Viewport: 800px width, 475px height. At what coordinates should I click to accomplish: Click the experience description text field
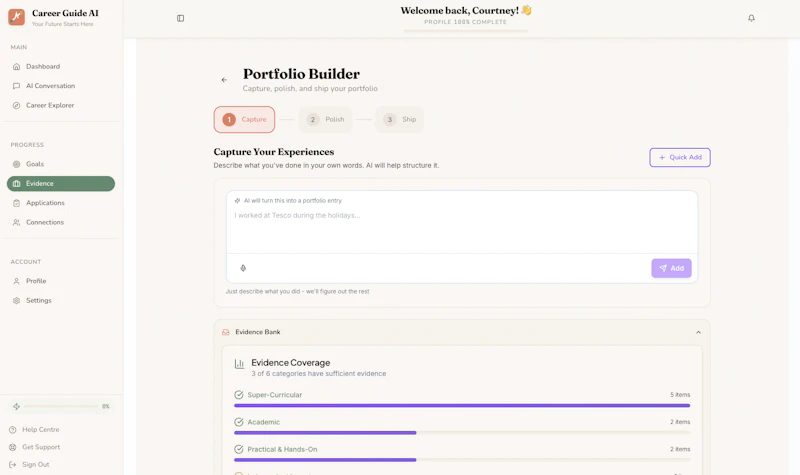coord(462,222)
